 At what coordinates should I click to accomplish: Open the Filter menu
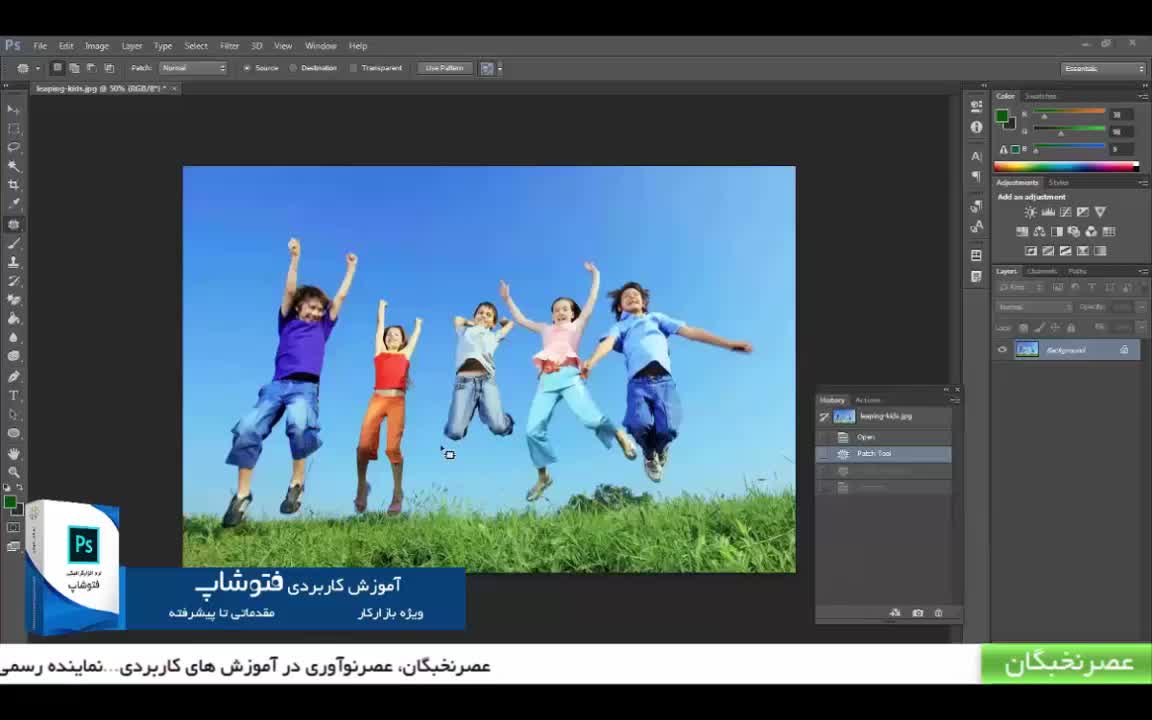pos(229,46)
